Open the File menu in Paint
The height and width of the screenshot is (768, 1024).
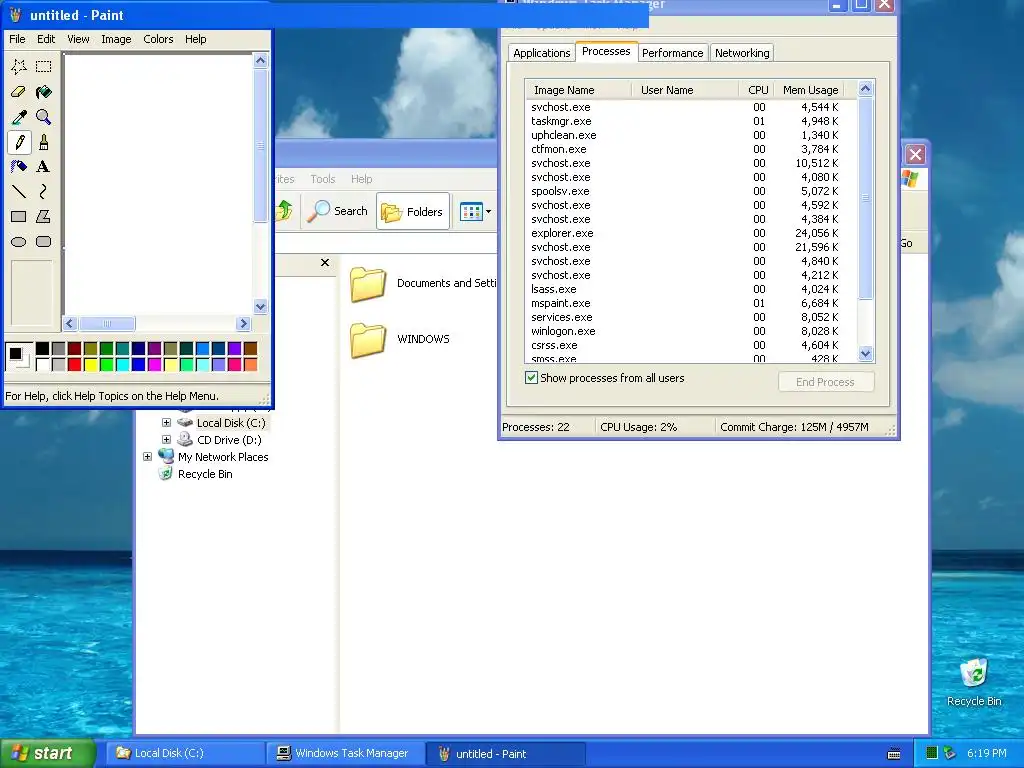point(17,39)
